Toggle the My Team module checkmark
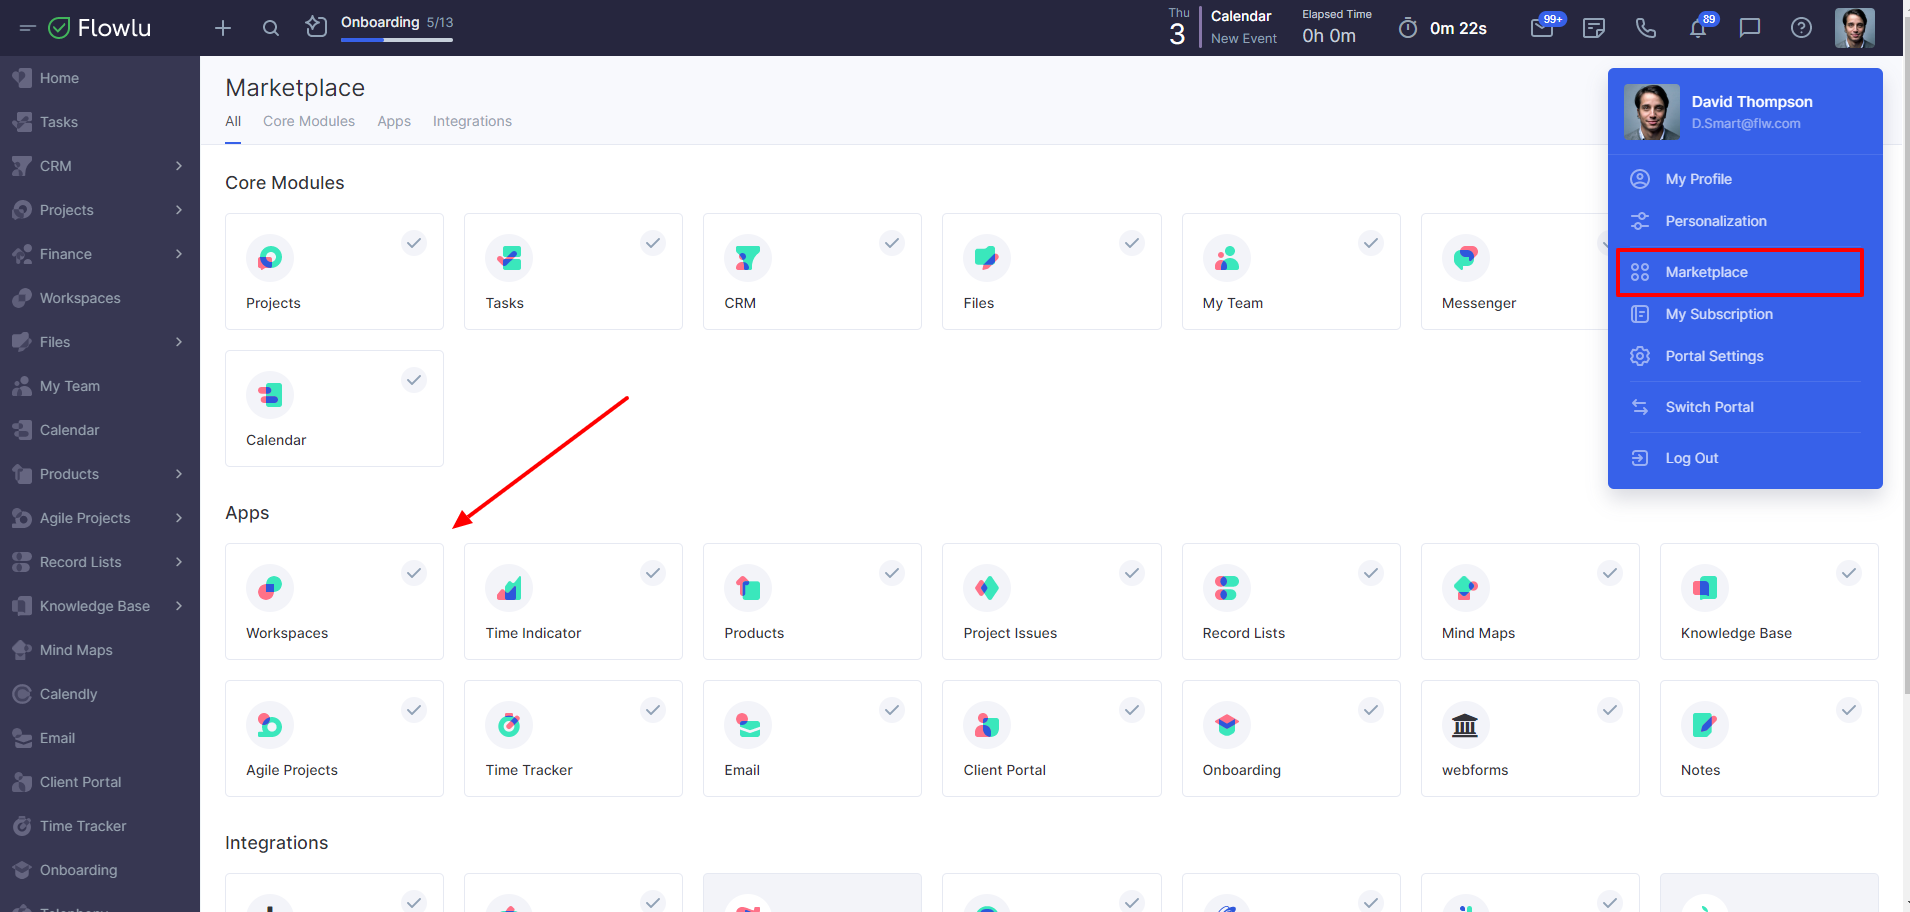1910x912 pixels. tap(1371, 243)
